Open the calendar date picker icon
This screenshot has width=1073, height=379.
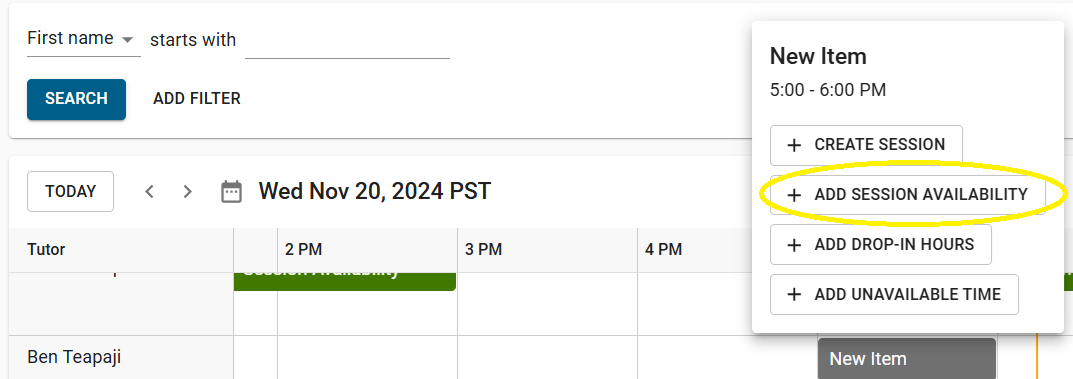pos(231,192)
